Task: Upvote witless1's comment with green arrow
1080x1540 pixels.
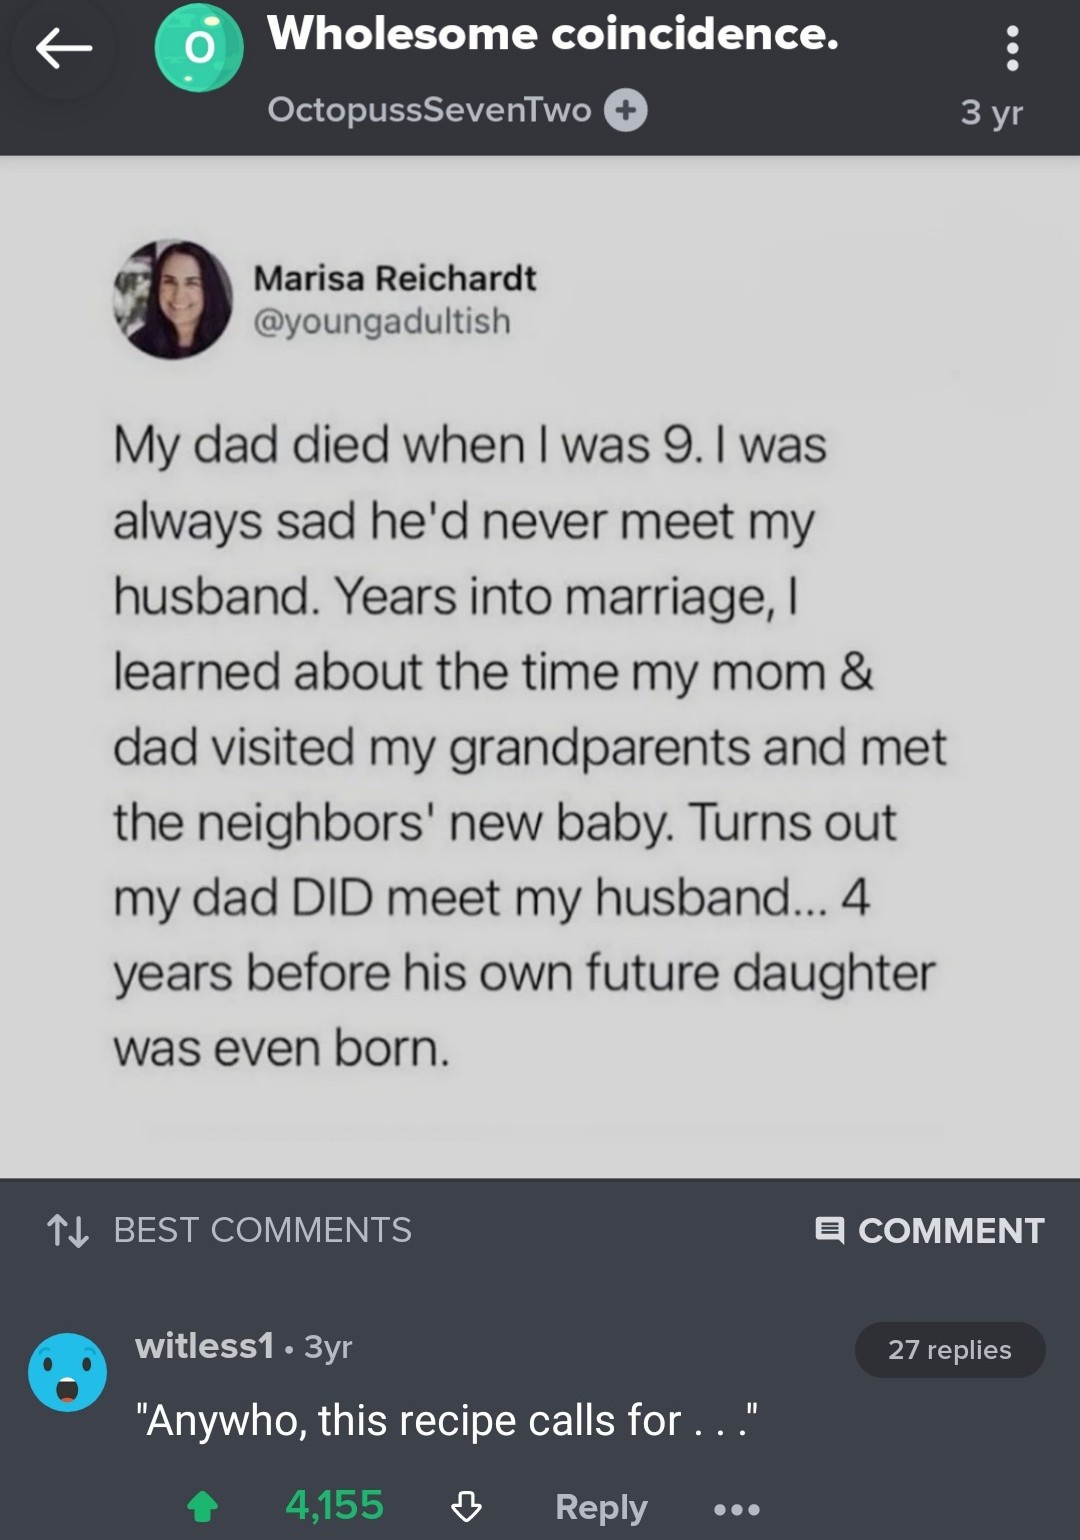Action: click(203, 1506)
